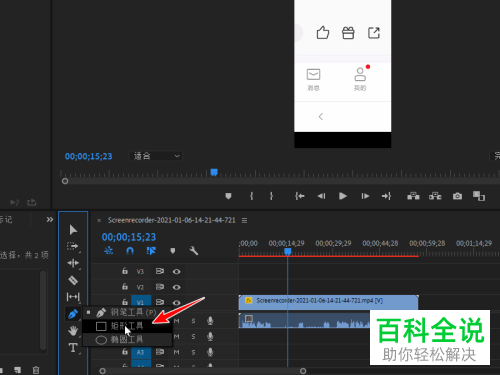Viewport: 500px width, 375px height.
Task: Toggle V1 track output eye
Action: click(177, 303)
